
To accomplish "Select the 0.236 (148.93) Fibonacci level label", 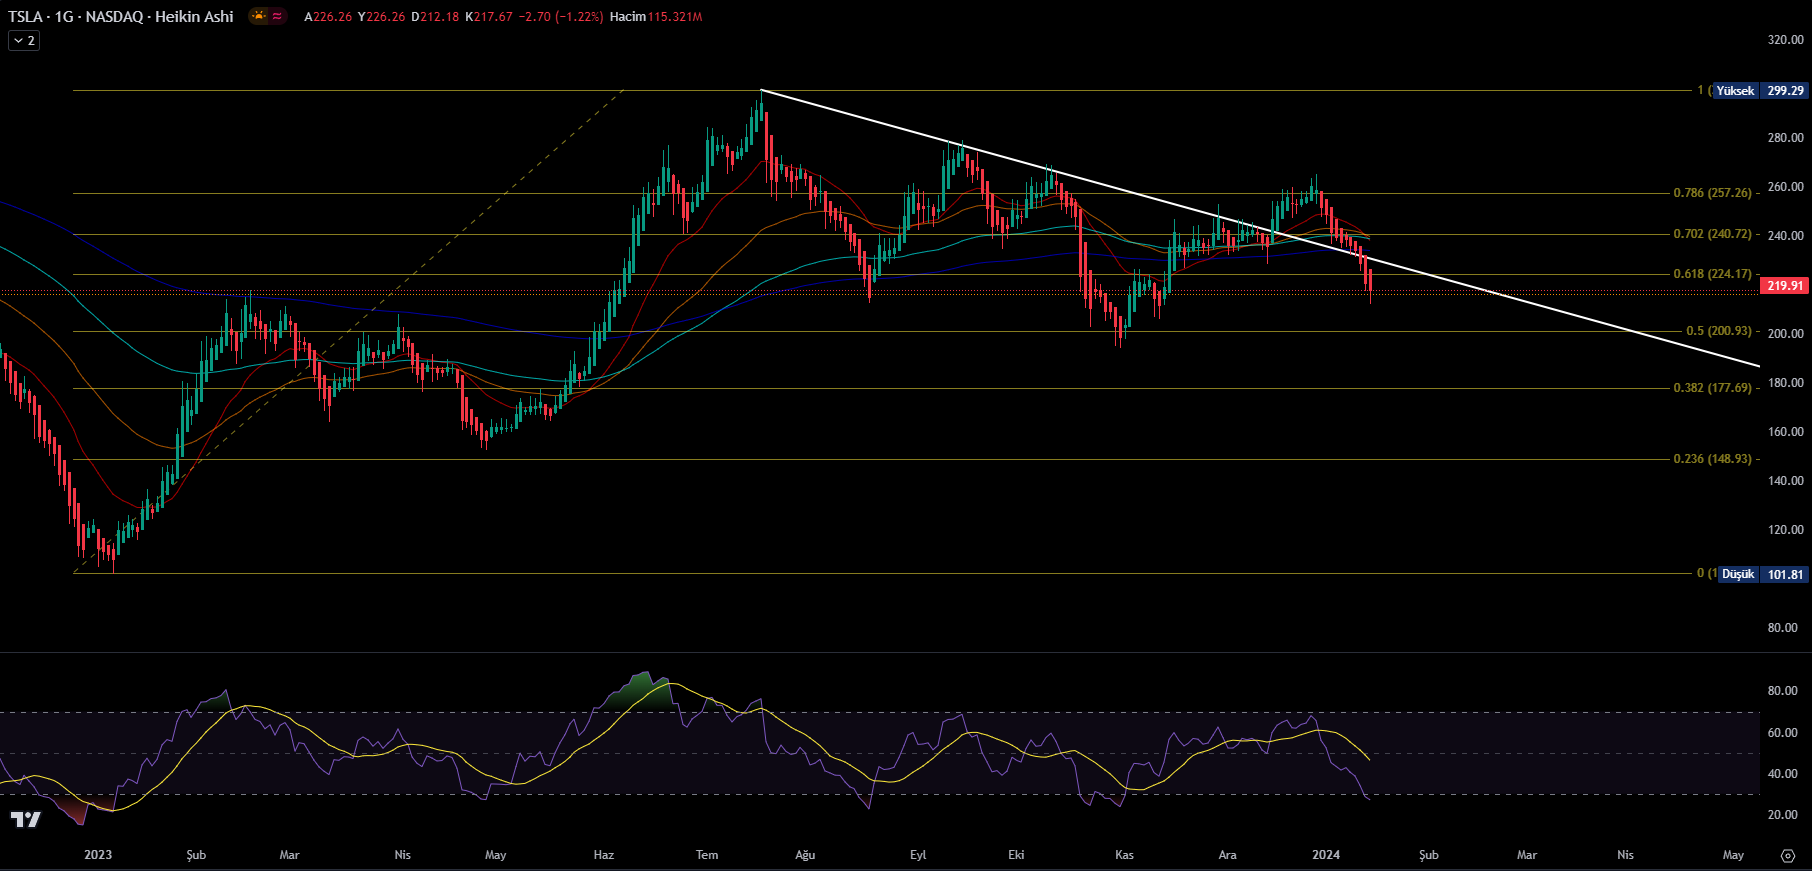I will 1713,459.
